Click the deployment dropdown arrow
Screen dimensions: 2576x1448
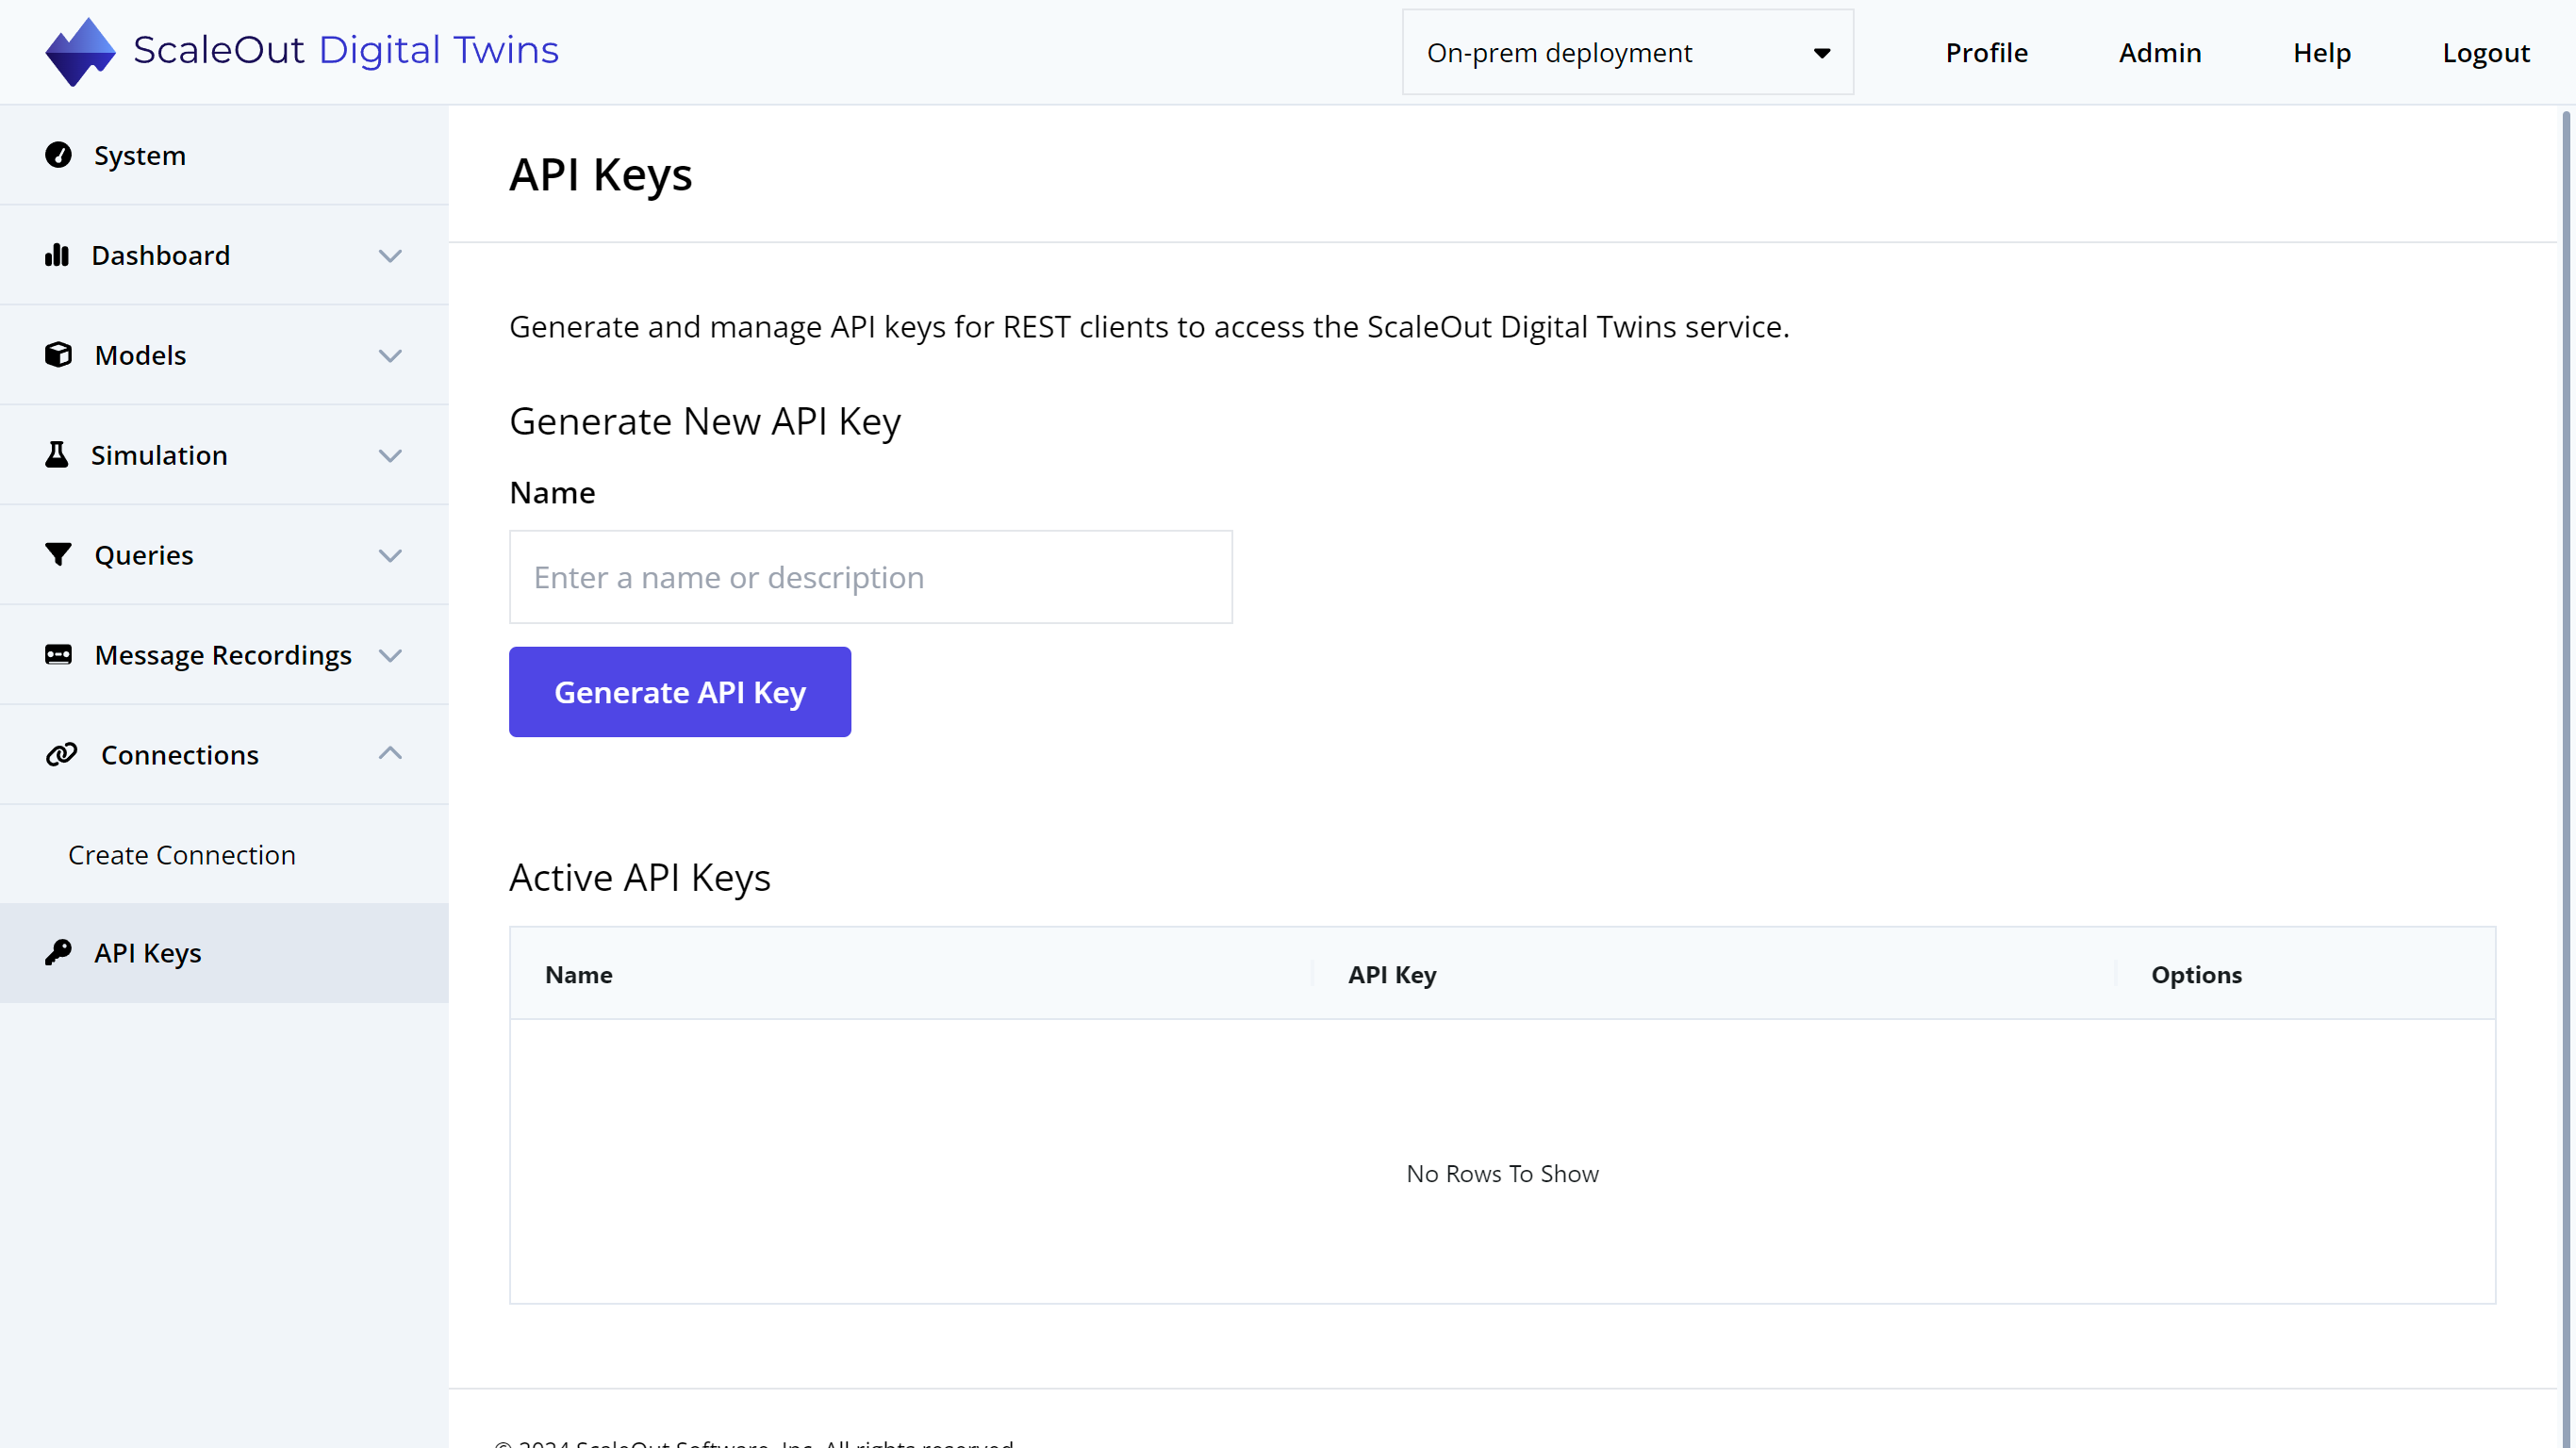coord(1821,53)
